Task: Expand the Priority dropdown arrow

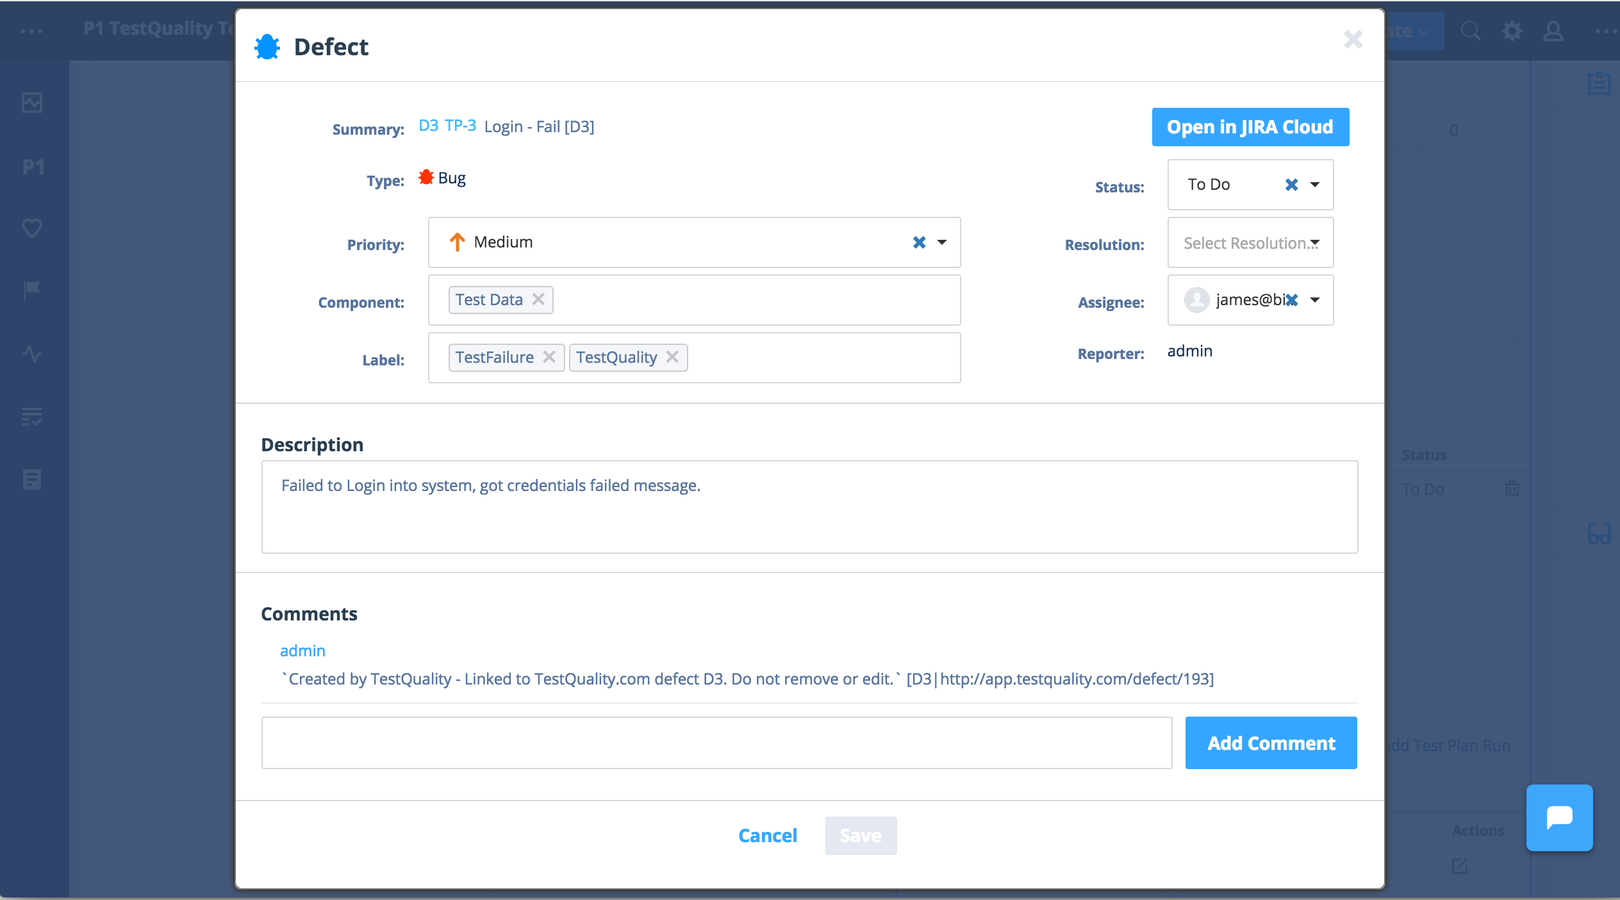Action: 942,242
